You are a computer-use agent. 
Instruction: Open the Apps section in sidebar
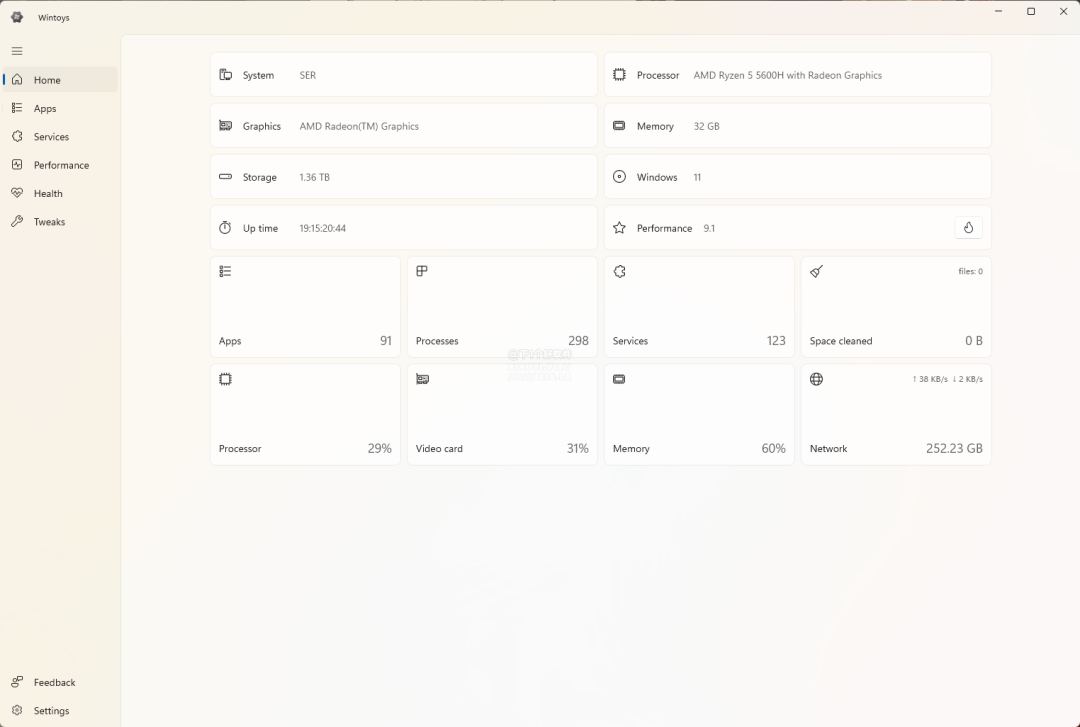(x=61, y=108)
